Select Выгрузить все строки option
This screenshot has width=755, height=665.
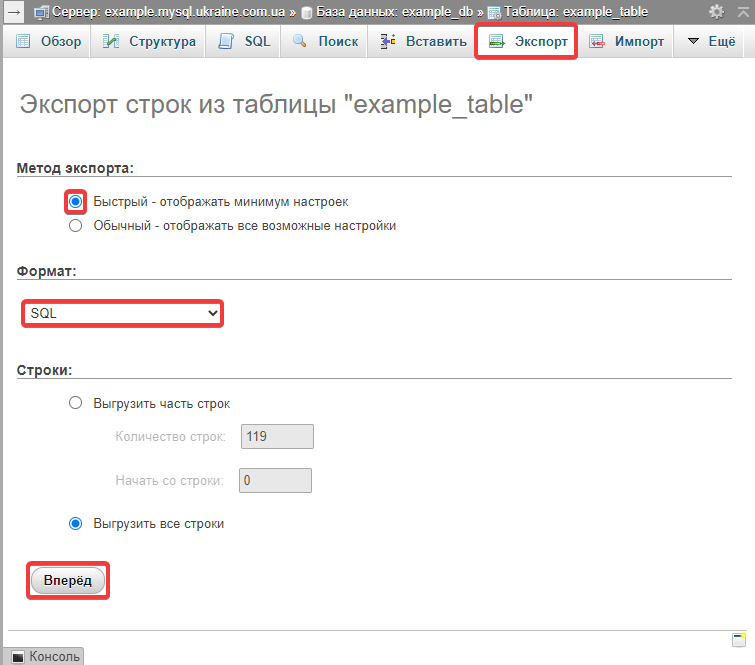coord(75,523)
